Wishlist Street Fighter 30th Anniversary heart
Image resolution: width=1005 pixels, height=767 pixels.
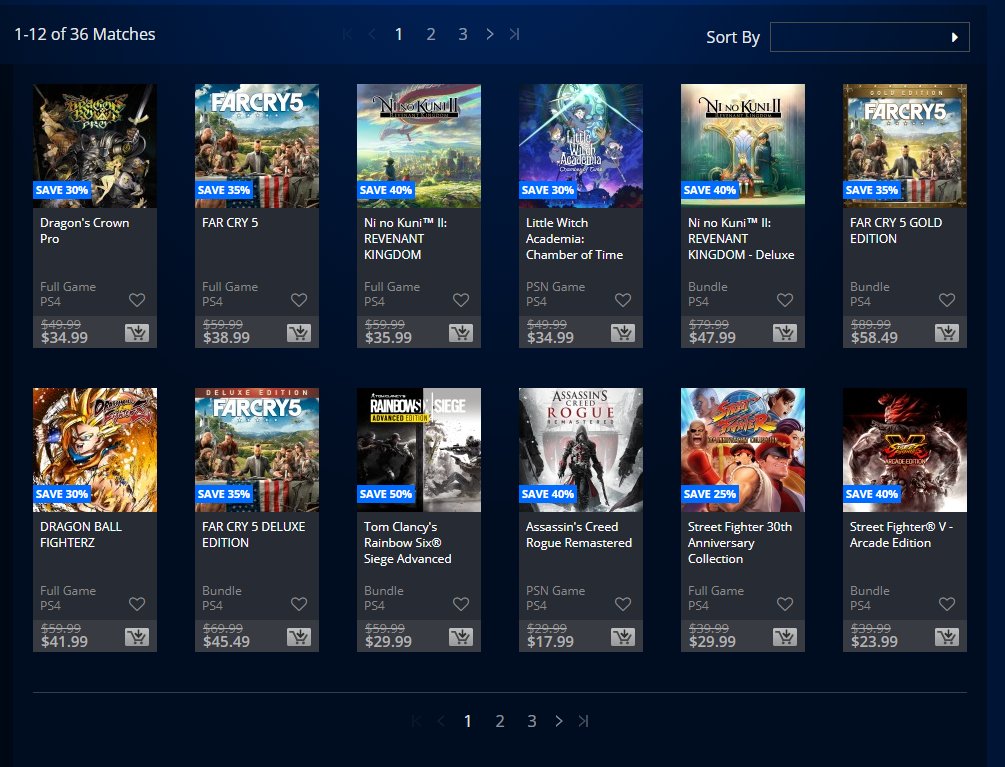pos(785,604)
